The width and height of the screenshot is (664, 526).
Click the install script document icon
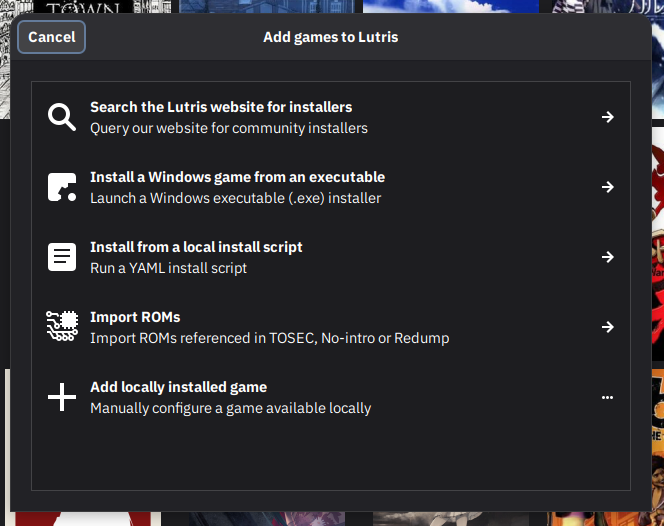pos(62,257)
